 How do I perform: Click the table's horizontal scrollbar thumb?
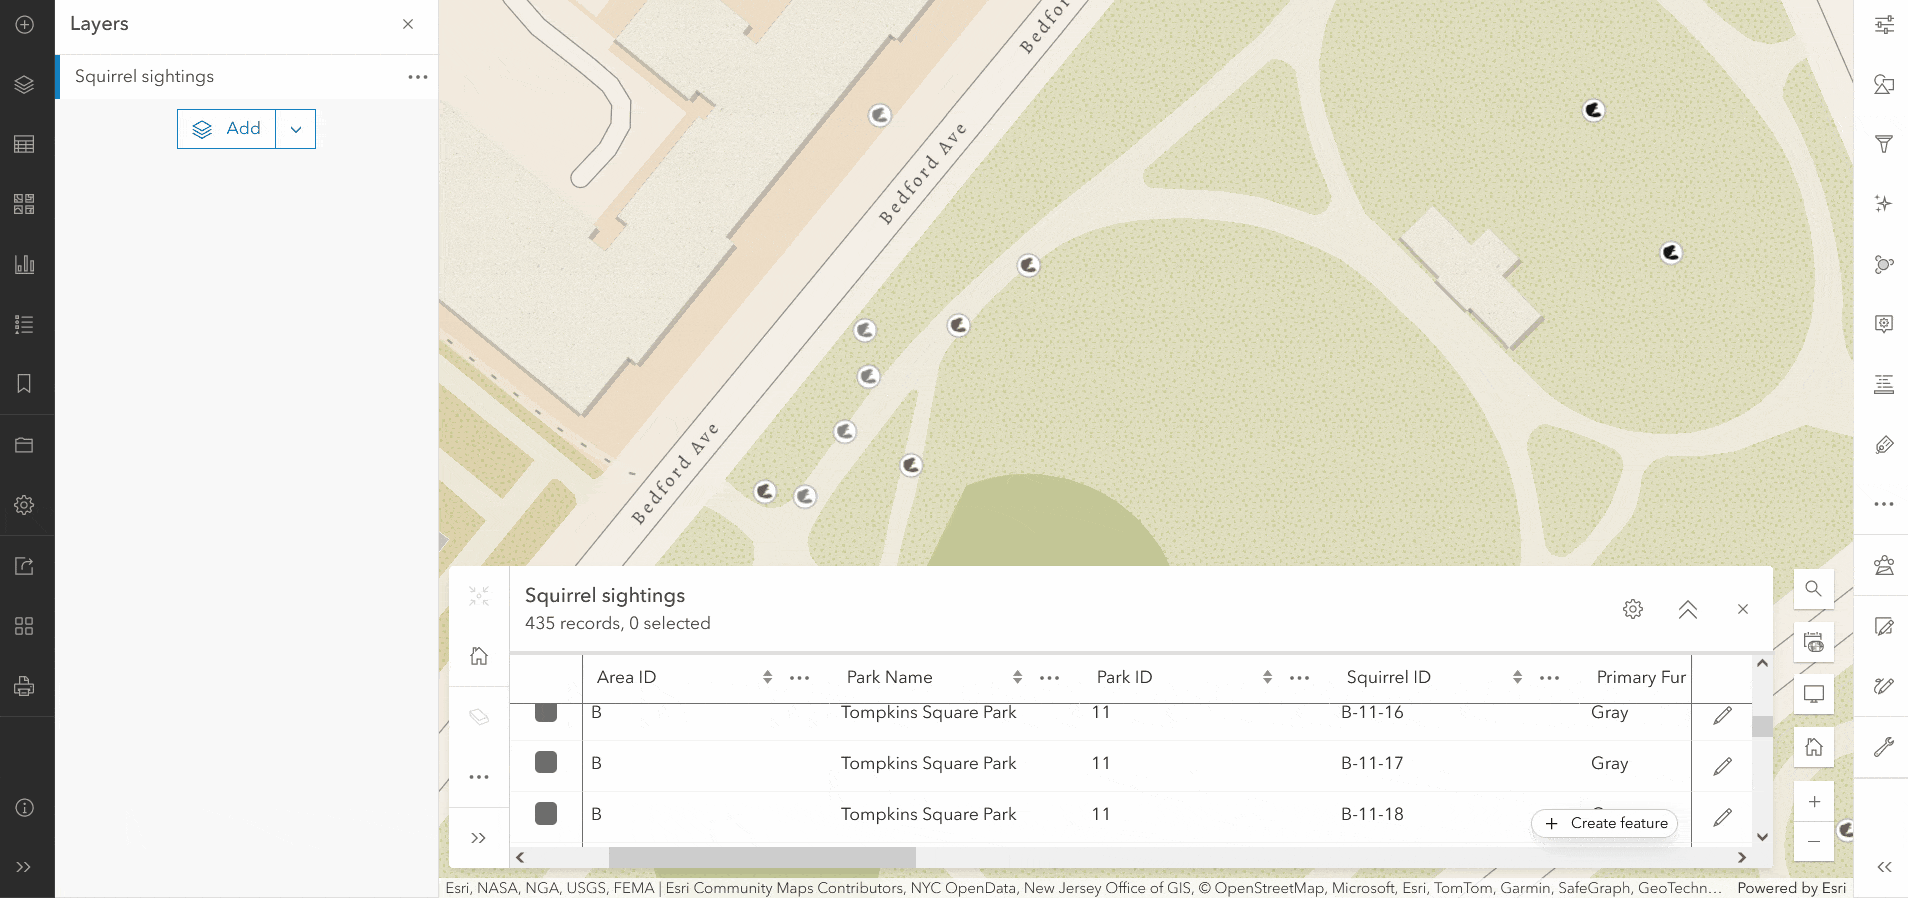click(x=762, y=857)
